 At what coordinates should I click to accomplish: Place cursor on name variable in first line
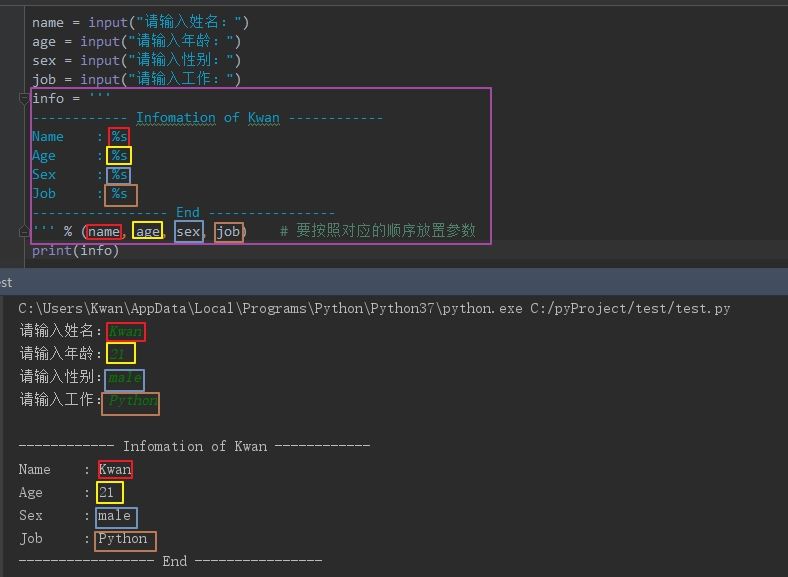point(48,23)
